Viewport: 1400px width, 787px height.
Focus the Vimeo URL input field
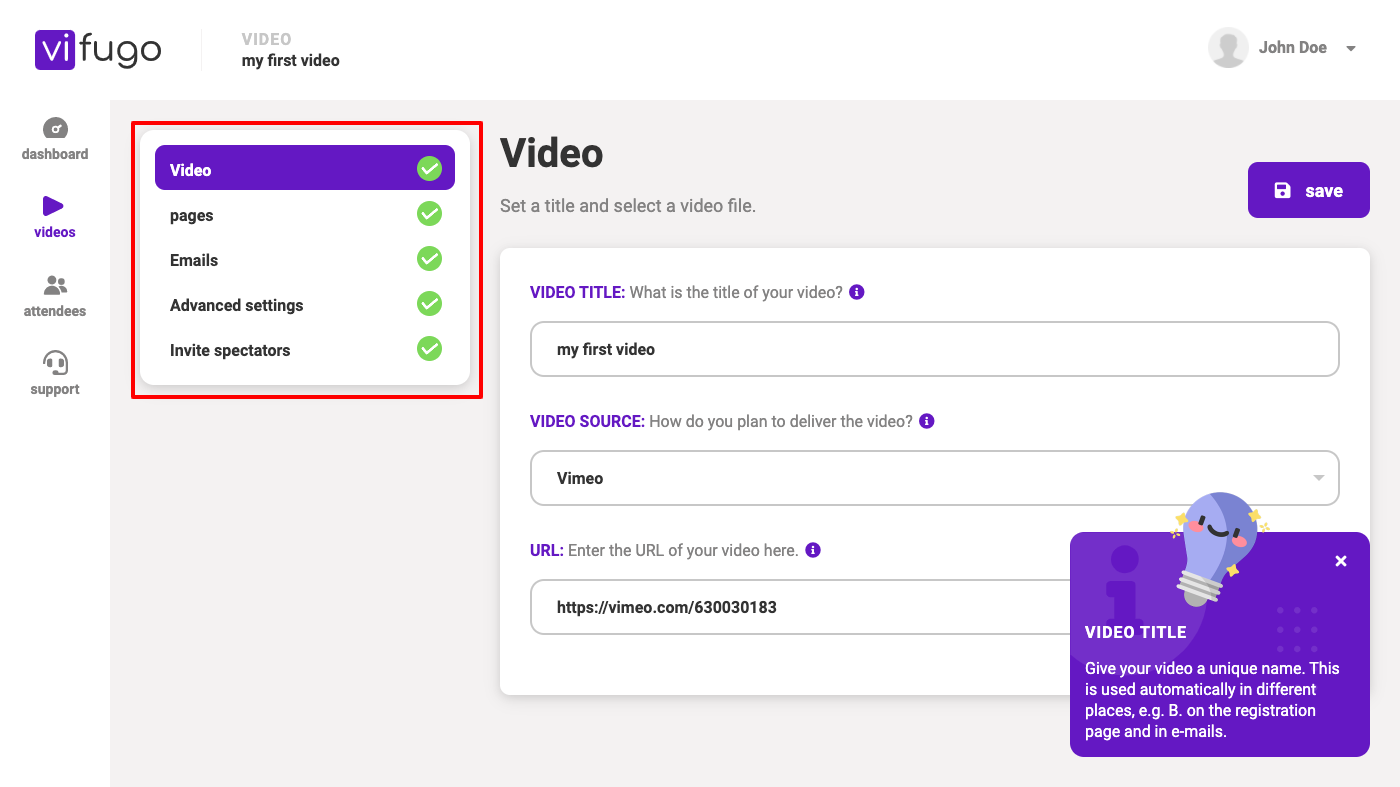click(x=800, y=607)
